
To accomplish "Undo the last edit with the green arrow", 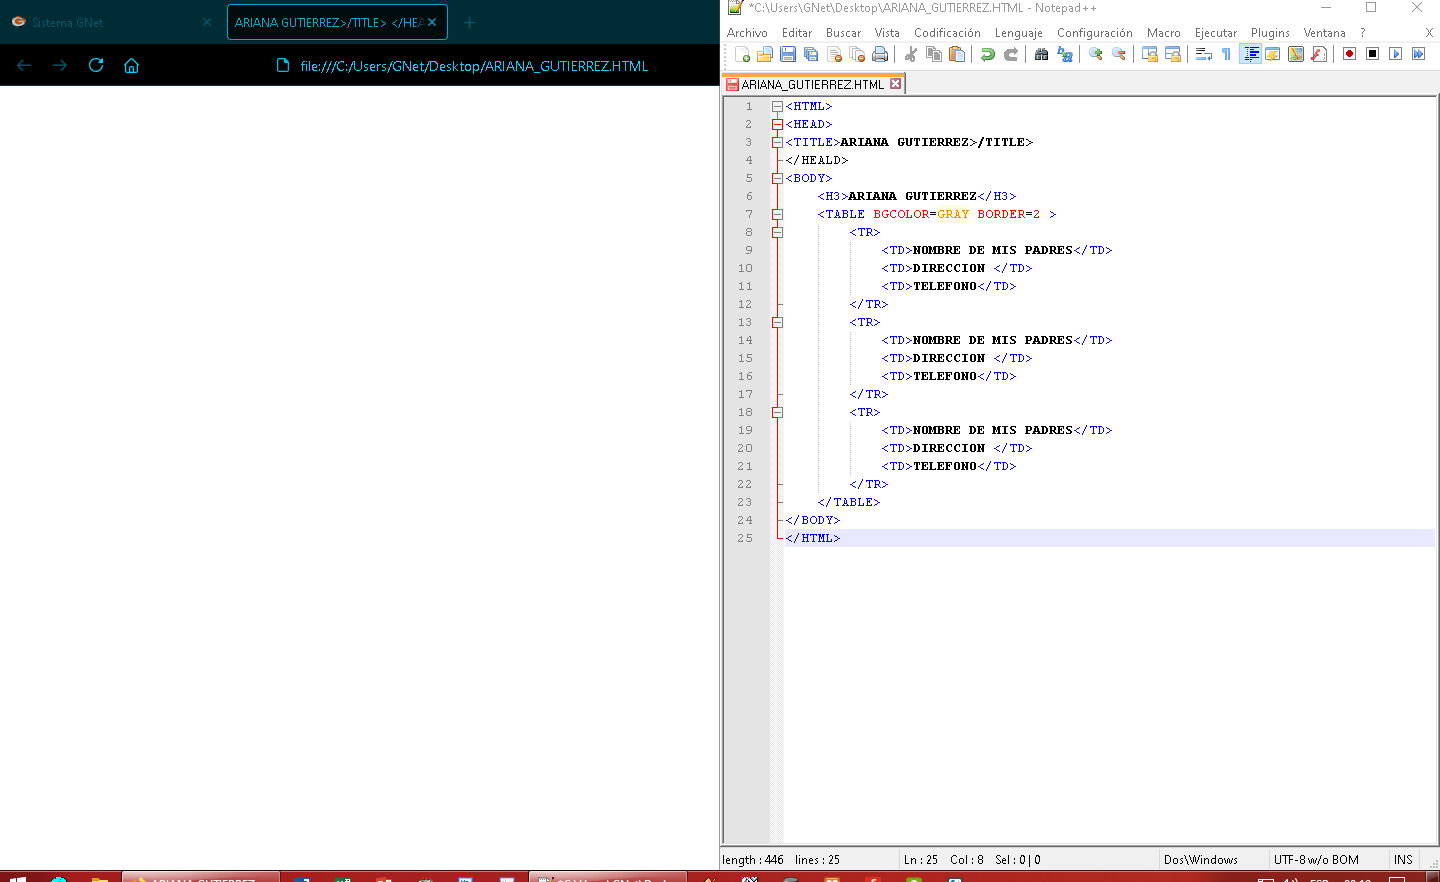I will 988,54.
